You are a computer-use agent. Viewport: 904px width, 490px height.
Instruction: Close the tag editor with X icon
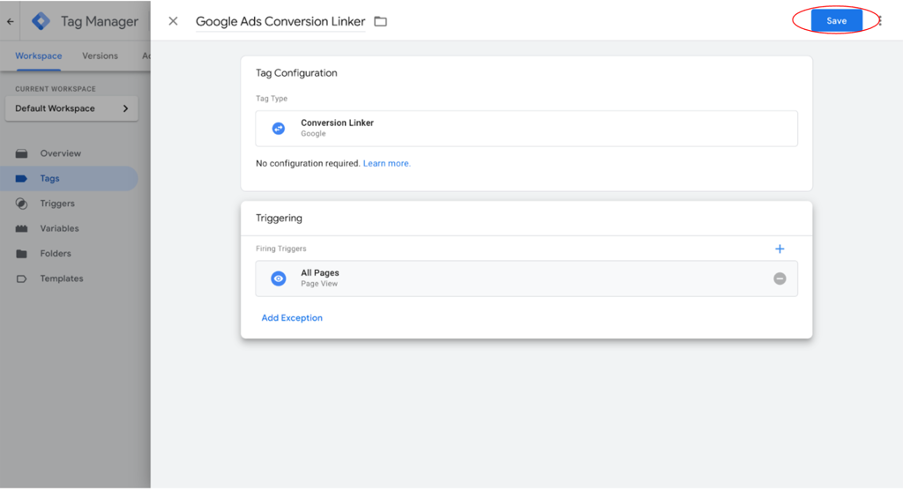173,21
